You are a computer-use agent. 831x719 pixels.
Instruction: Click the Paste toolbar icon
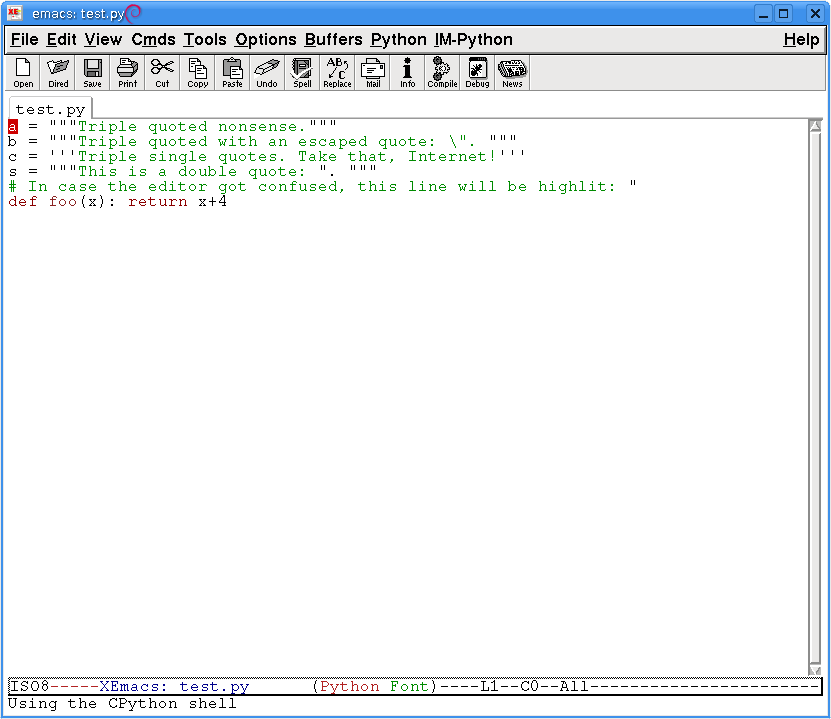pos(233,73)
